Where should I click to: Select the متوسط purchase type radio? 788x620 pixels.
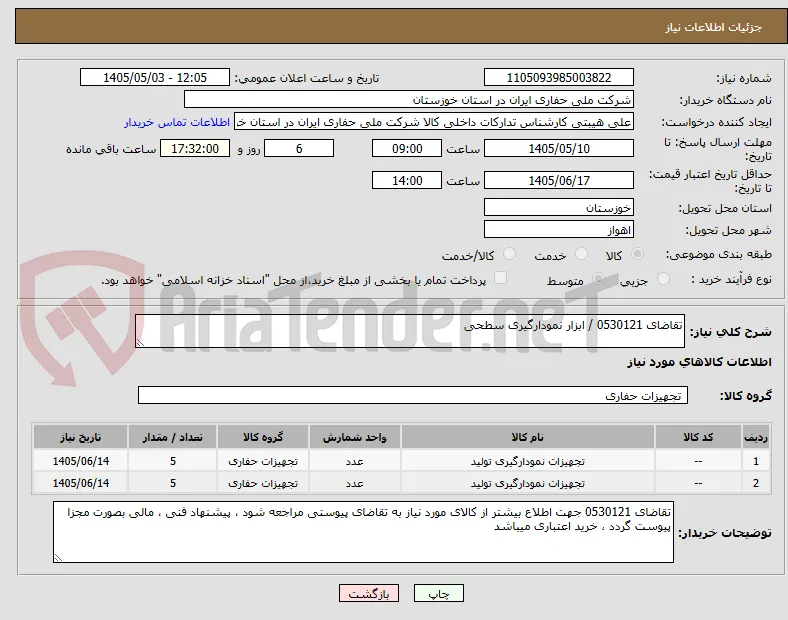click(x=598, y=279)
